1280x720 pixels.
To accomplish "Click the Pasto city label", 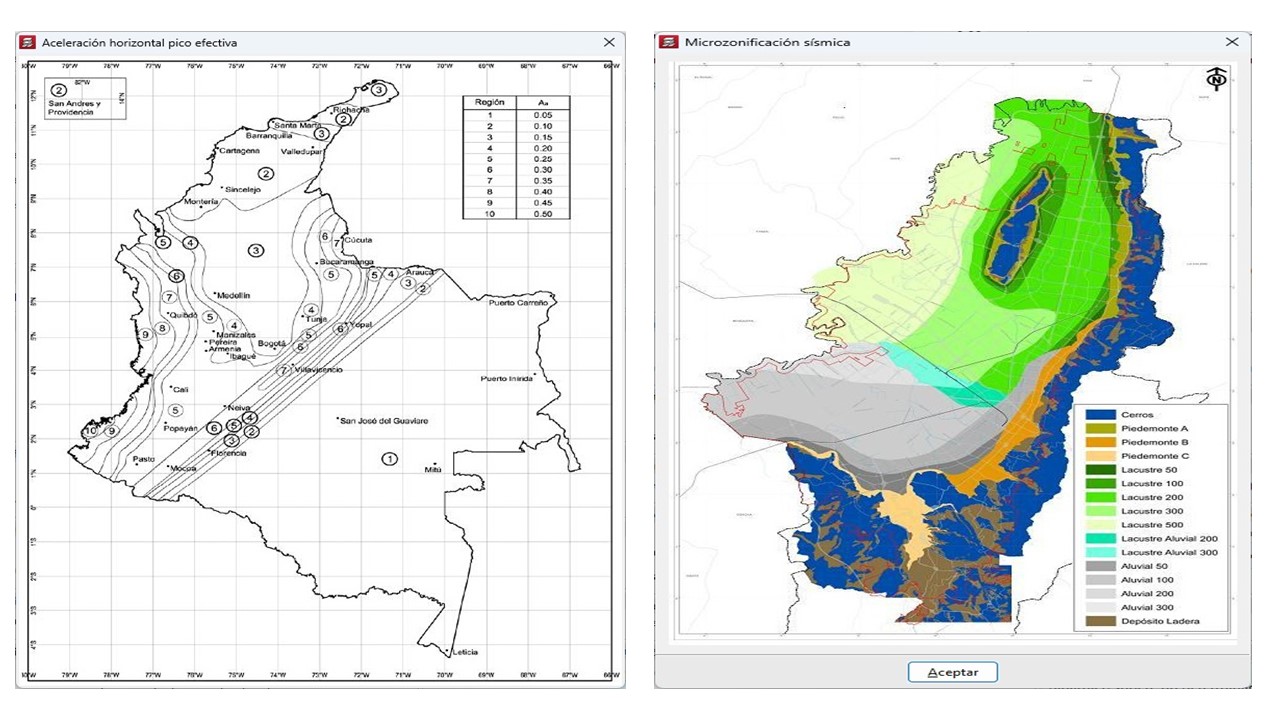I will click(145, 460).
